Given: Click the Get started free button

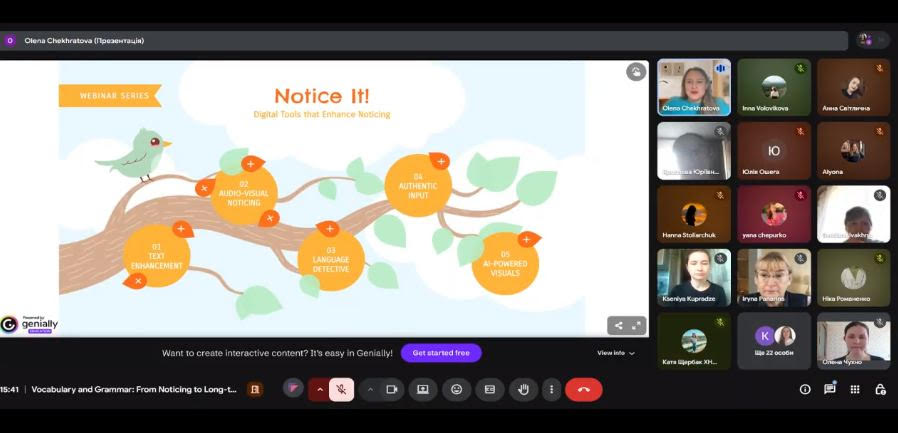Looking at the screenshot, I should [441, 353].
